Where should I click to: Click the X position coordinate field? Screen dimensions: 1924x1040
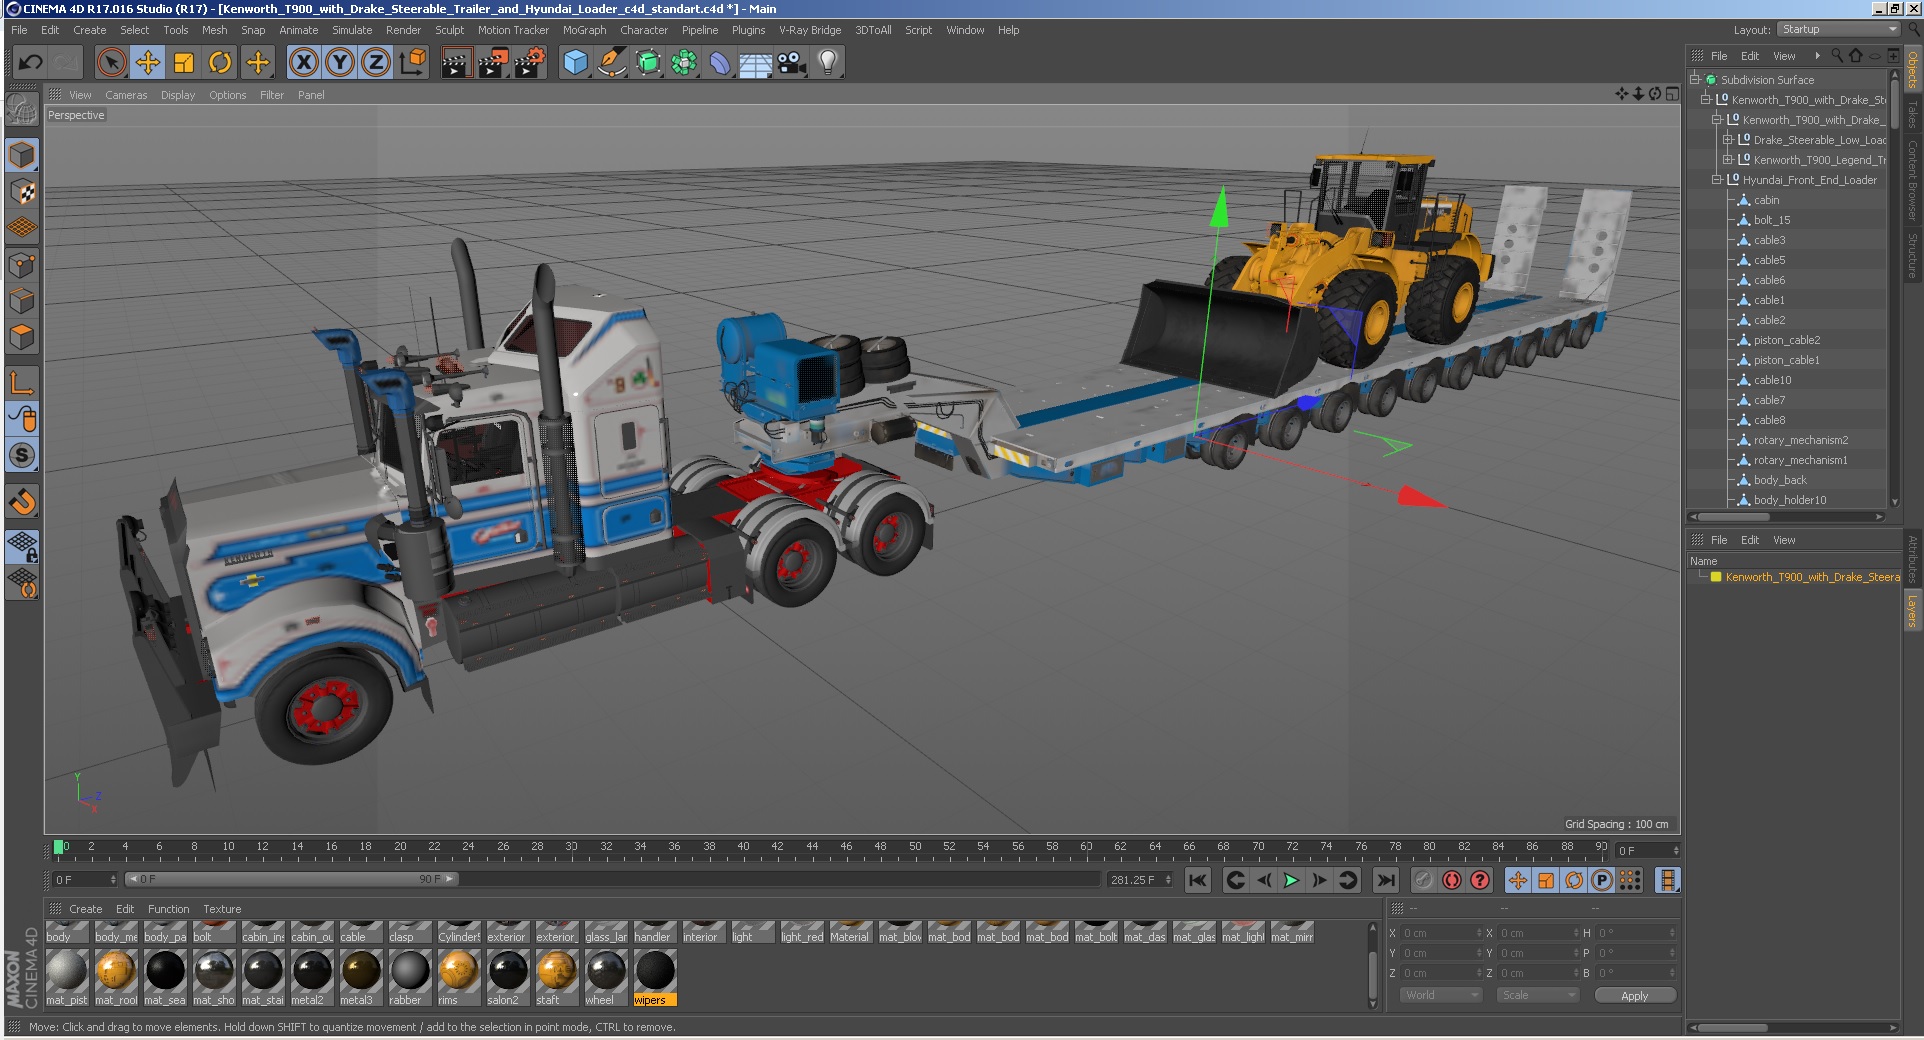coord(1440,933)
